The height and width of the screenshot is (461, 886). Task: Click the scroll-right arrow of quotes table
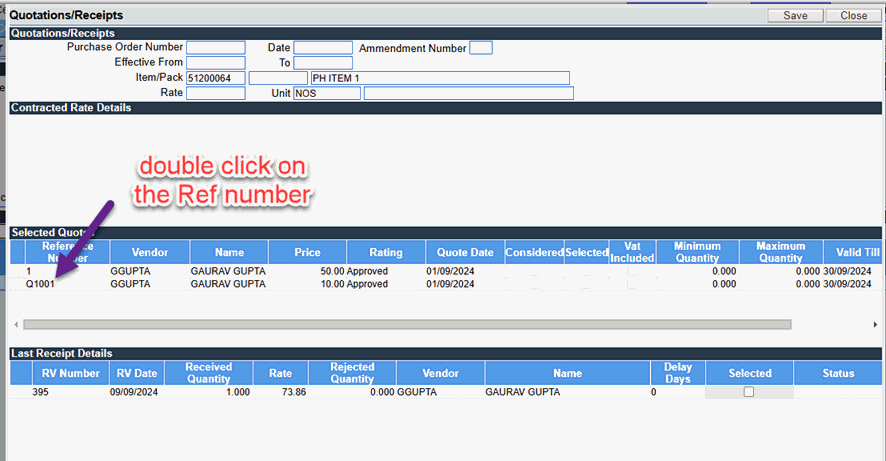click(x=875, y=324)
